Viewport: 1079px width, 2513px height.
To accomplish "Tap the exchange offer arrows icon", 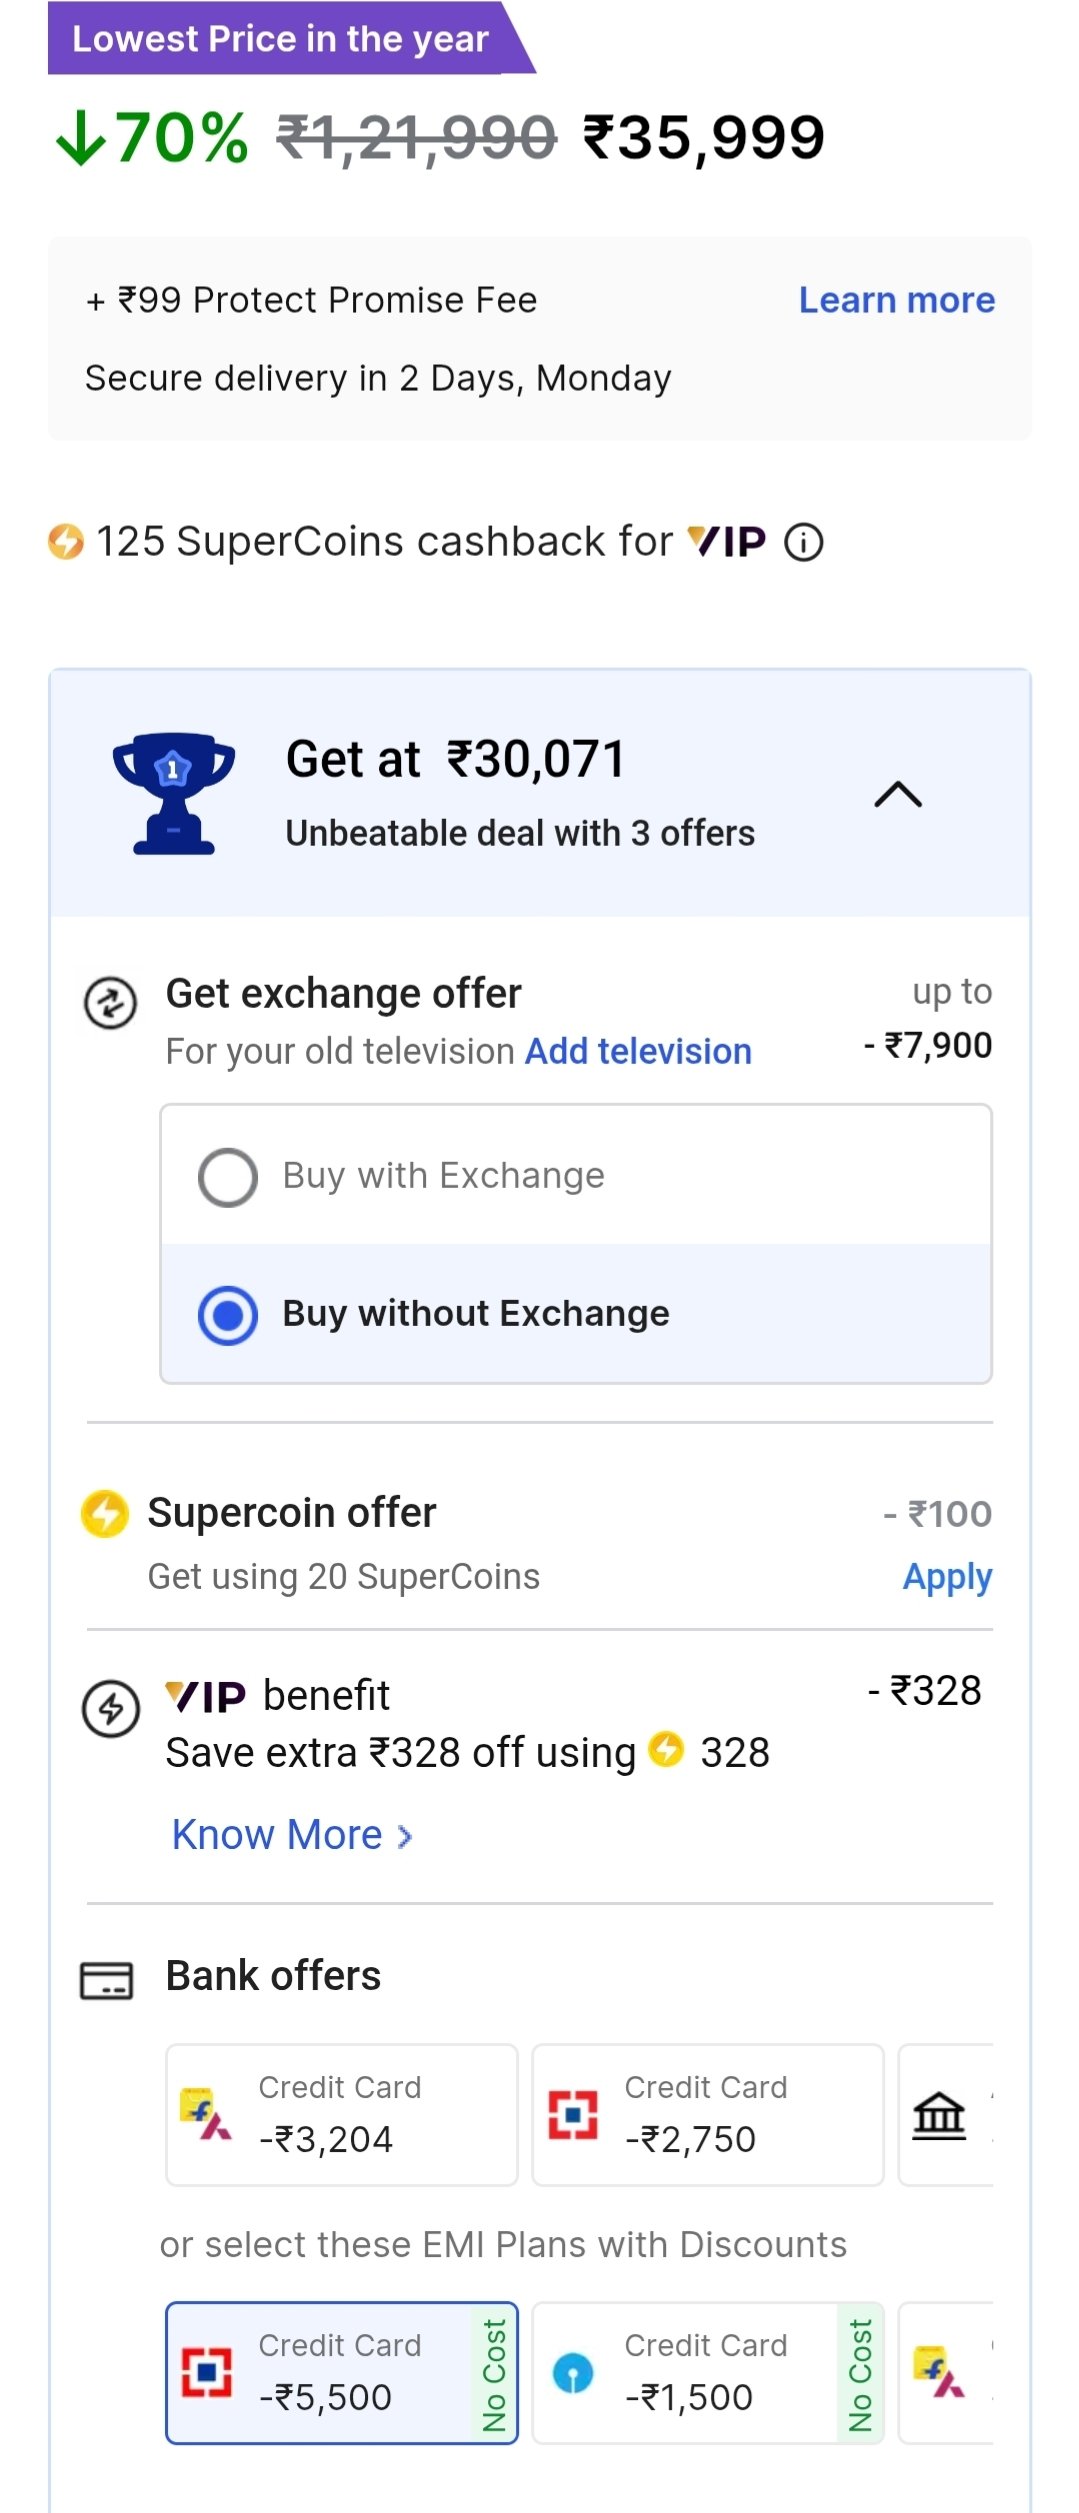I will [x=110, y=1003].
